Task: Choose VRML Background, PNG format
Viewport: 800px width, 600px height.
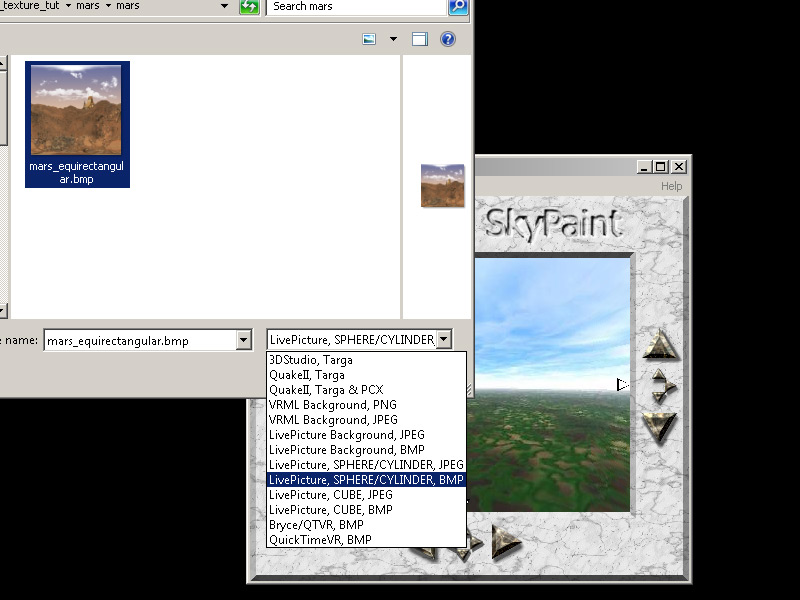Action: (366, 405)
